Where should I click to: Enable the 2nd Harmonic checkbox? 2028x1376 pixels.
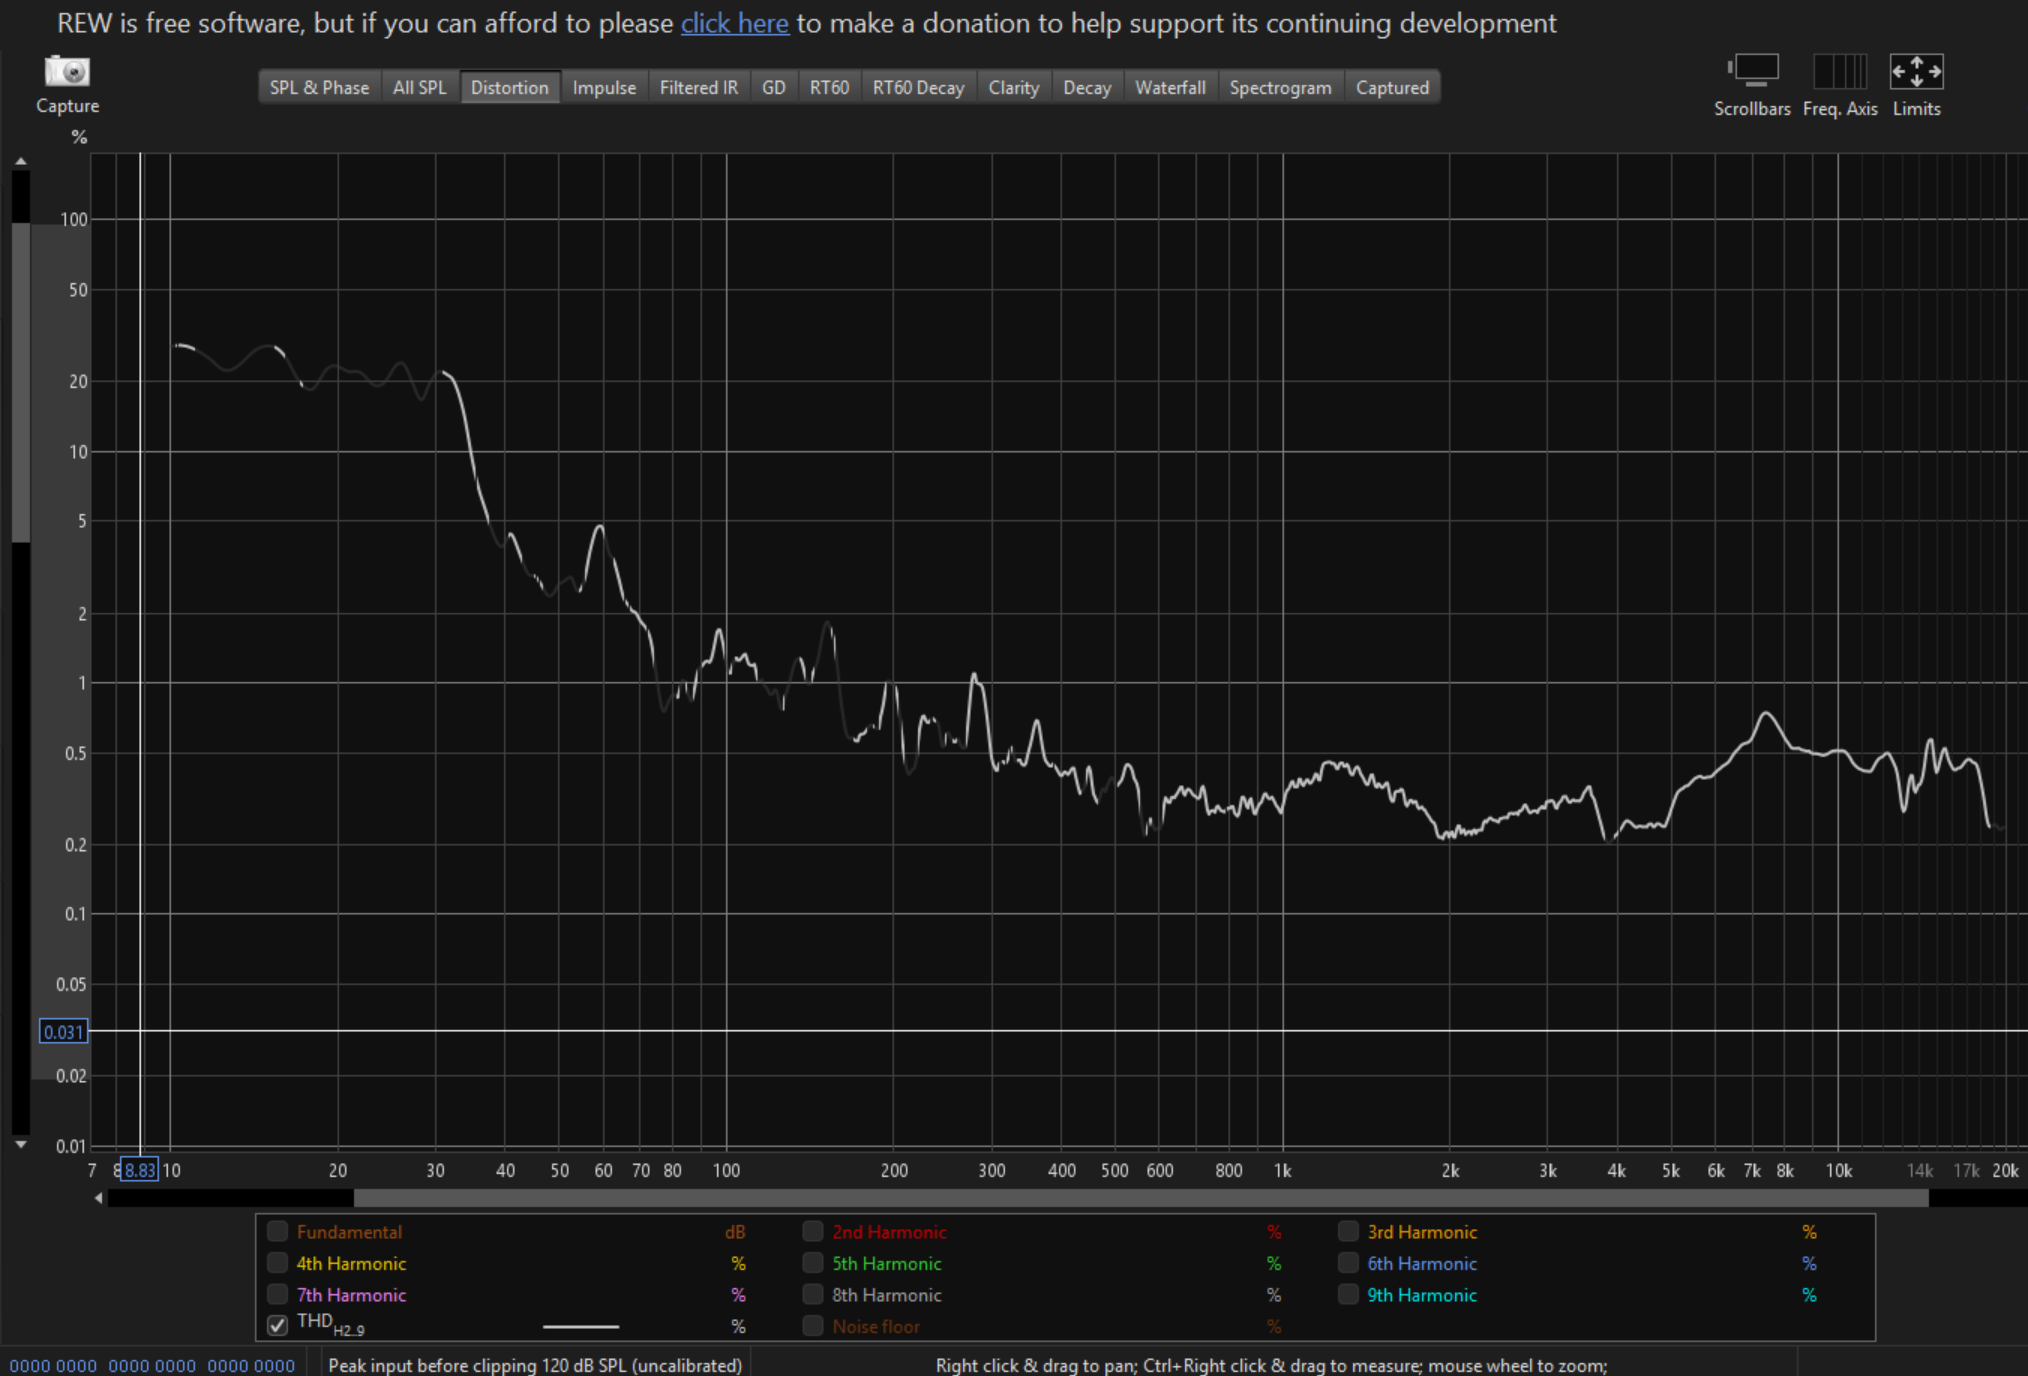coord(813,1232)
